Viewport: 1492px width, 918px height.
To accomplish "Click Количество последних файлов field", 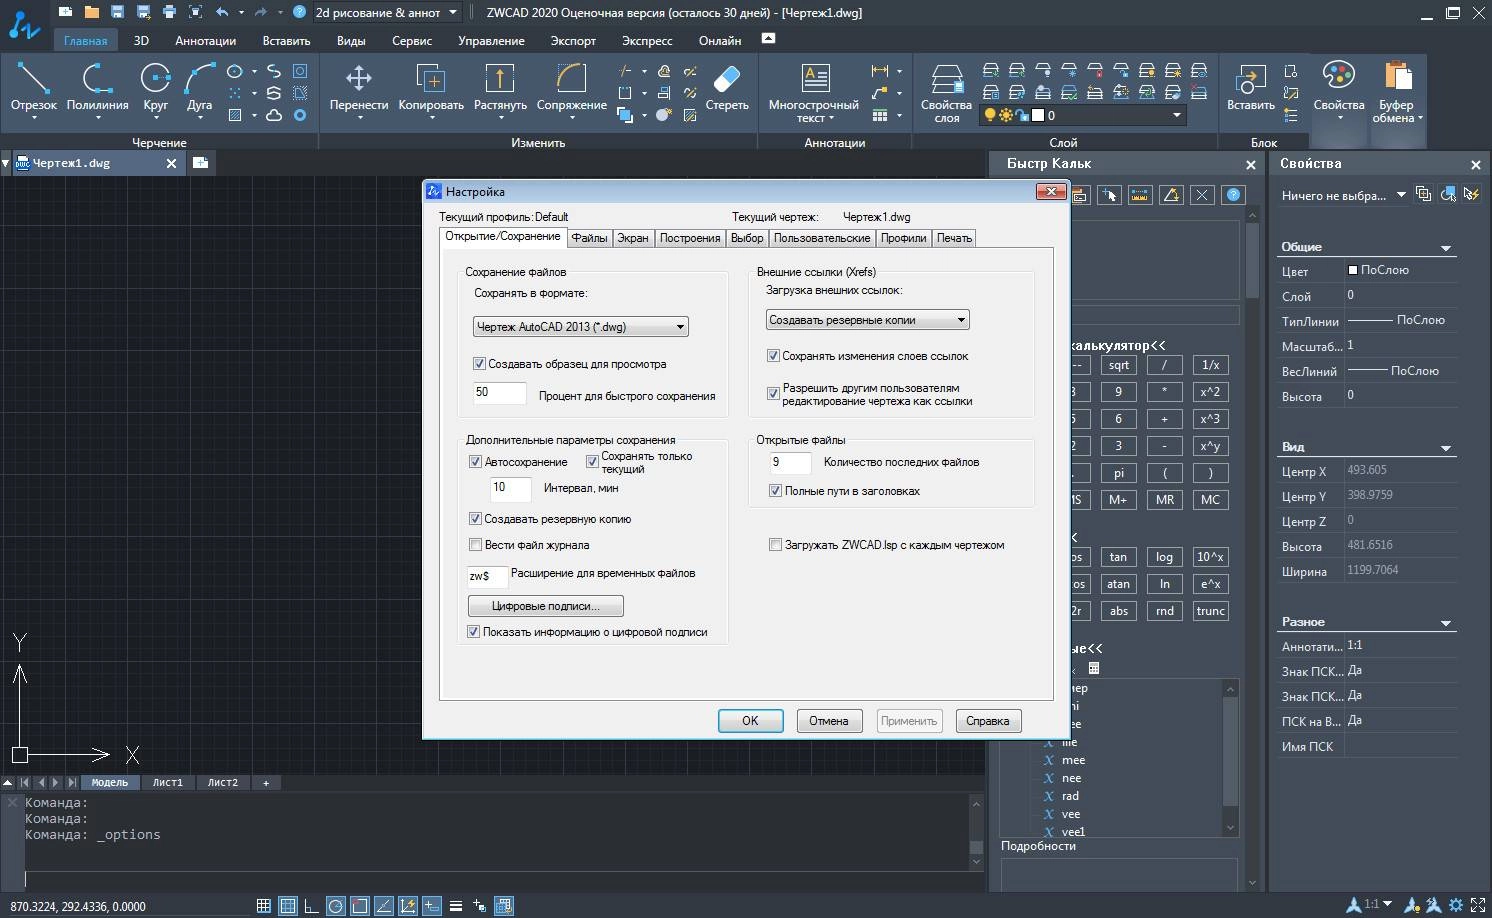I will (x=790, y=463).
